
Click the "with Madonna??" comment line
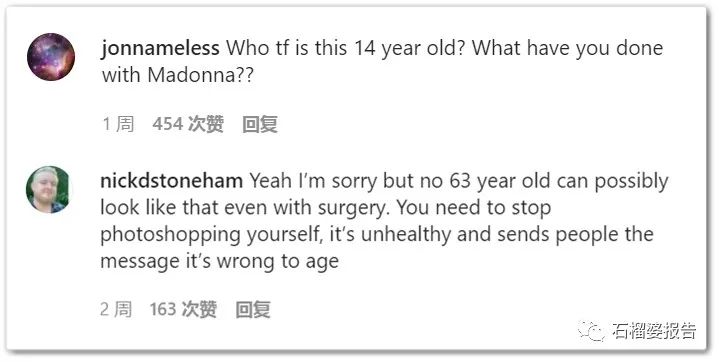click(x=177, y=75)
